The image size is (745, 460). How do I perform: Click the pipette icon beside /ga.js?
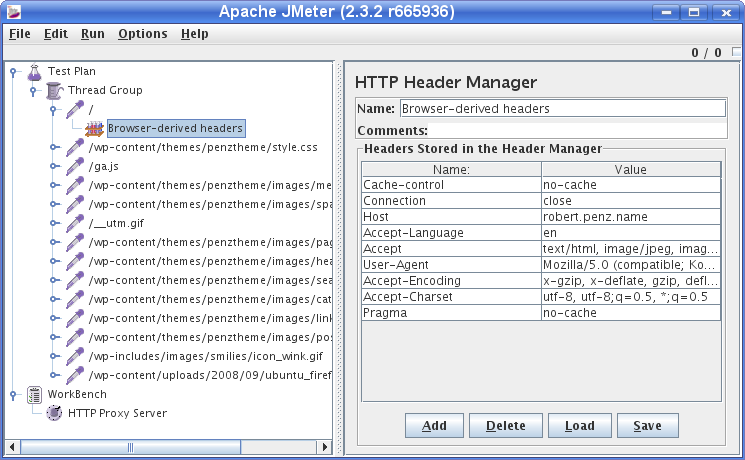coord(75,167)
